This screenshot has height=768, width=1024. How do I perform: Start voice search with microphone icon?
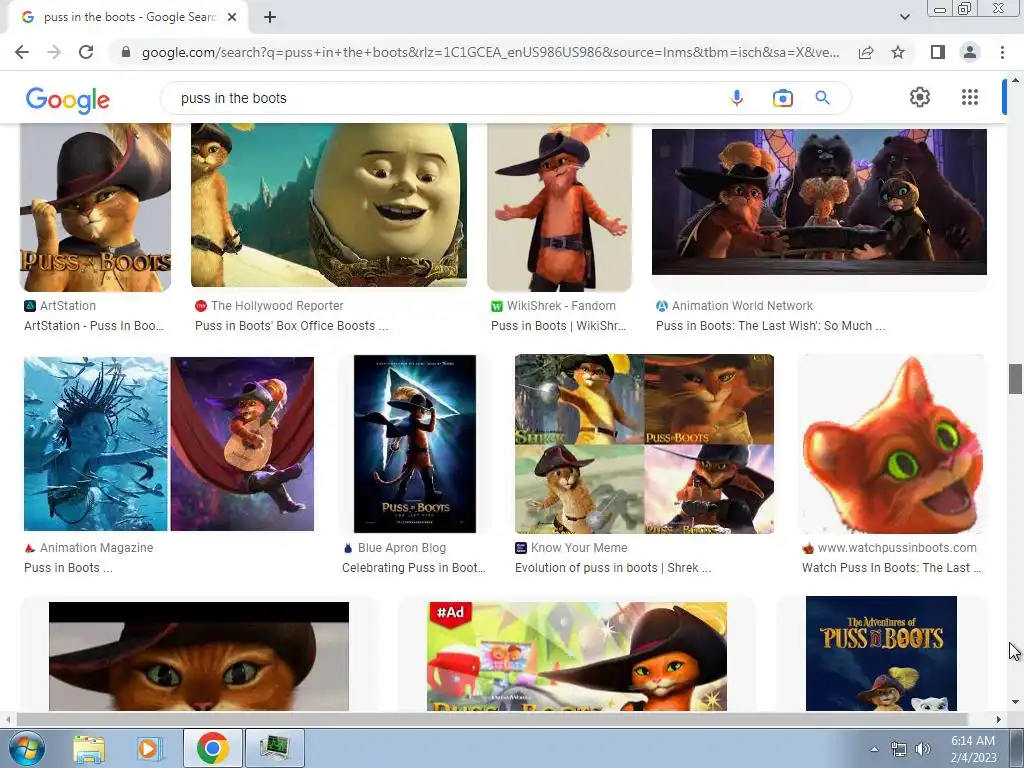(737, 98)
